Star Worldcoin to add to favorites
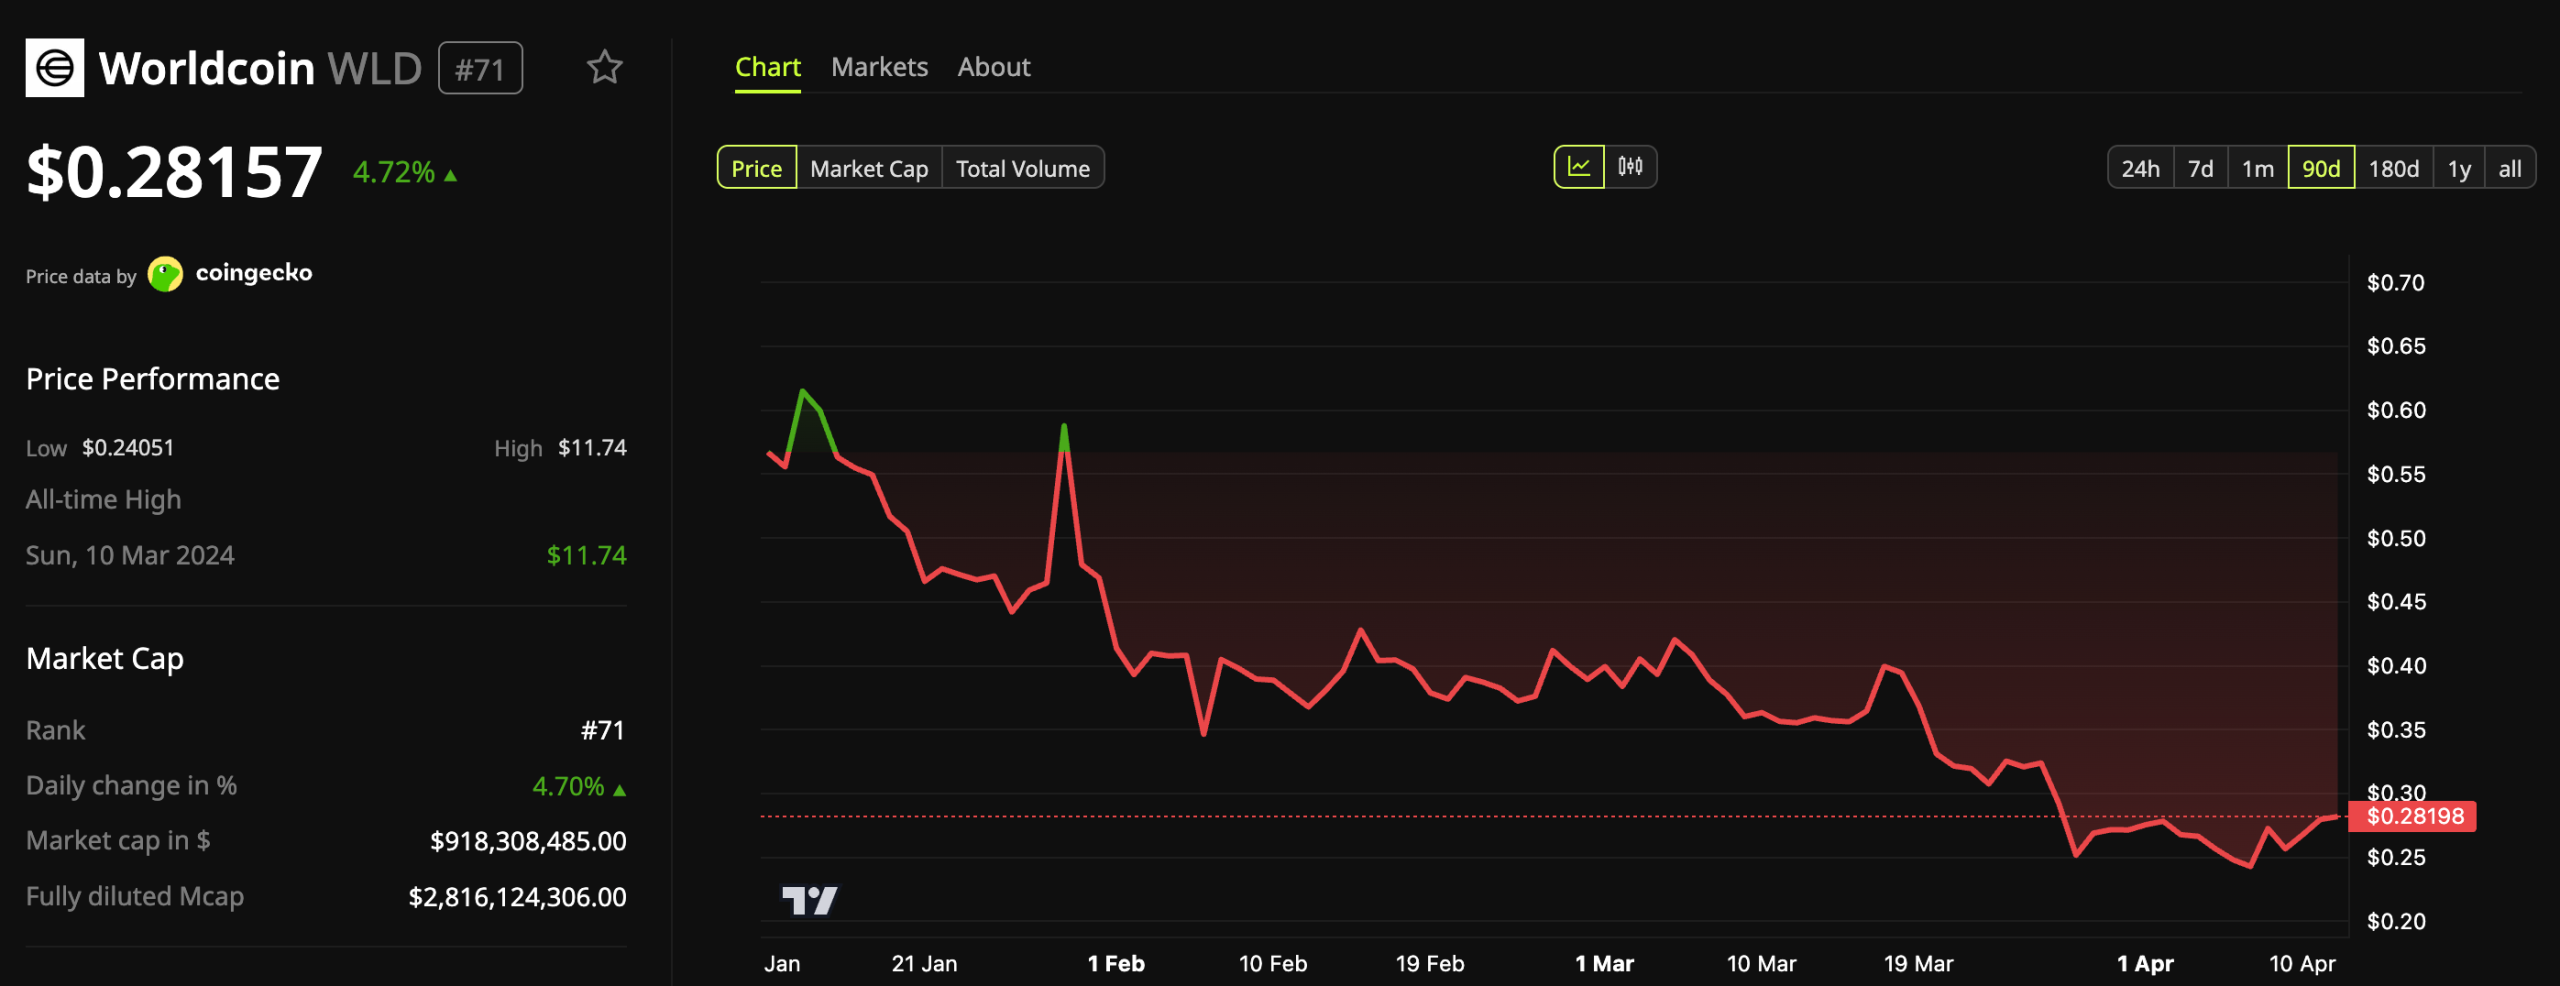2560x986 pixels. pos(606,67)
